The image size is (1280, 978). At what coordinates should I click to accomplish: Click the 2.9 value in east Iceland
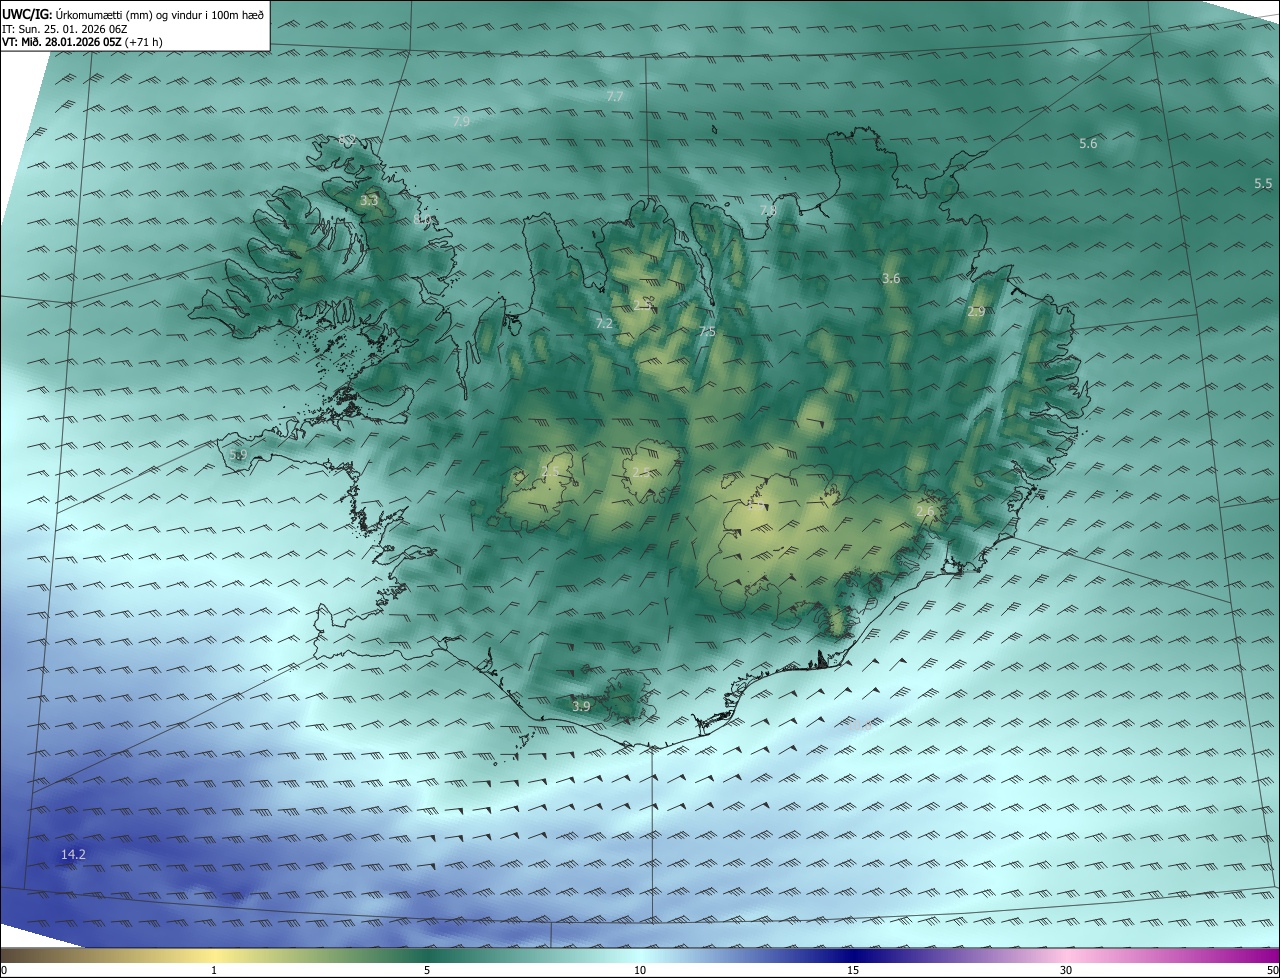coord(976,312)
